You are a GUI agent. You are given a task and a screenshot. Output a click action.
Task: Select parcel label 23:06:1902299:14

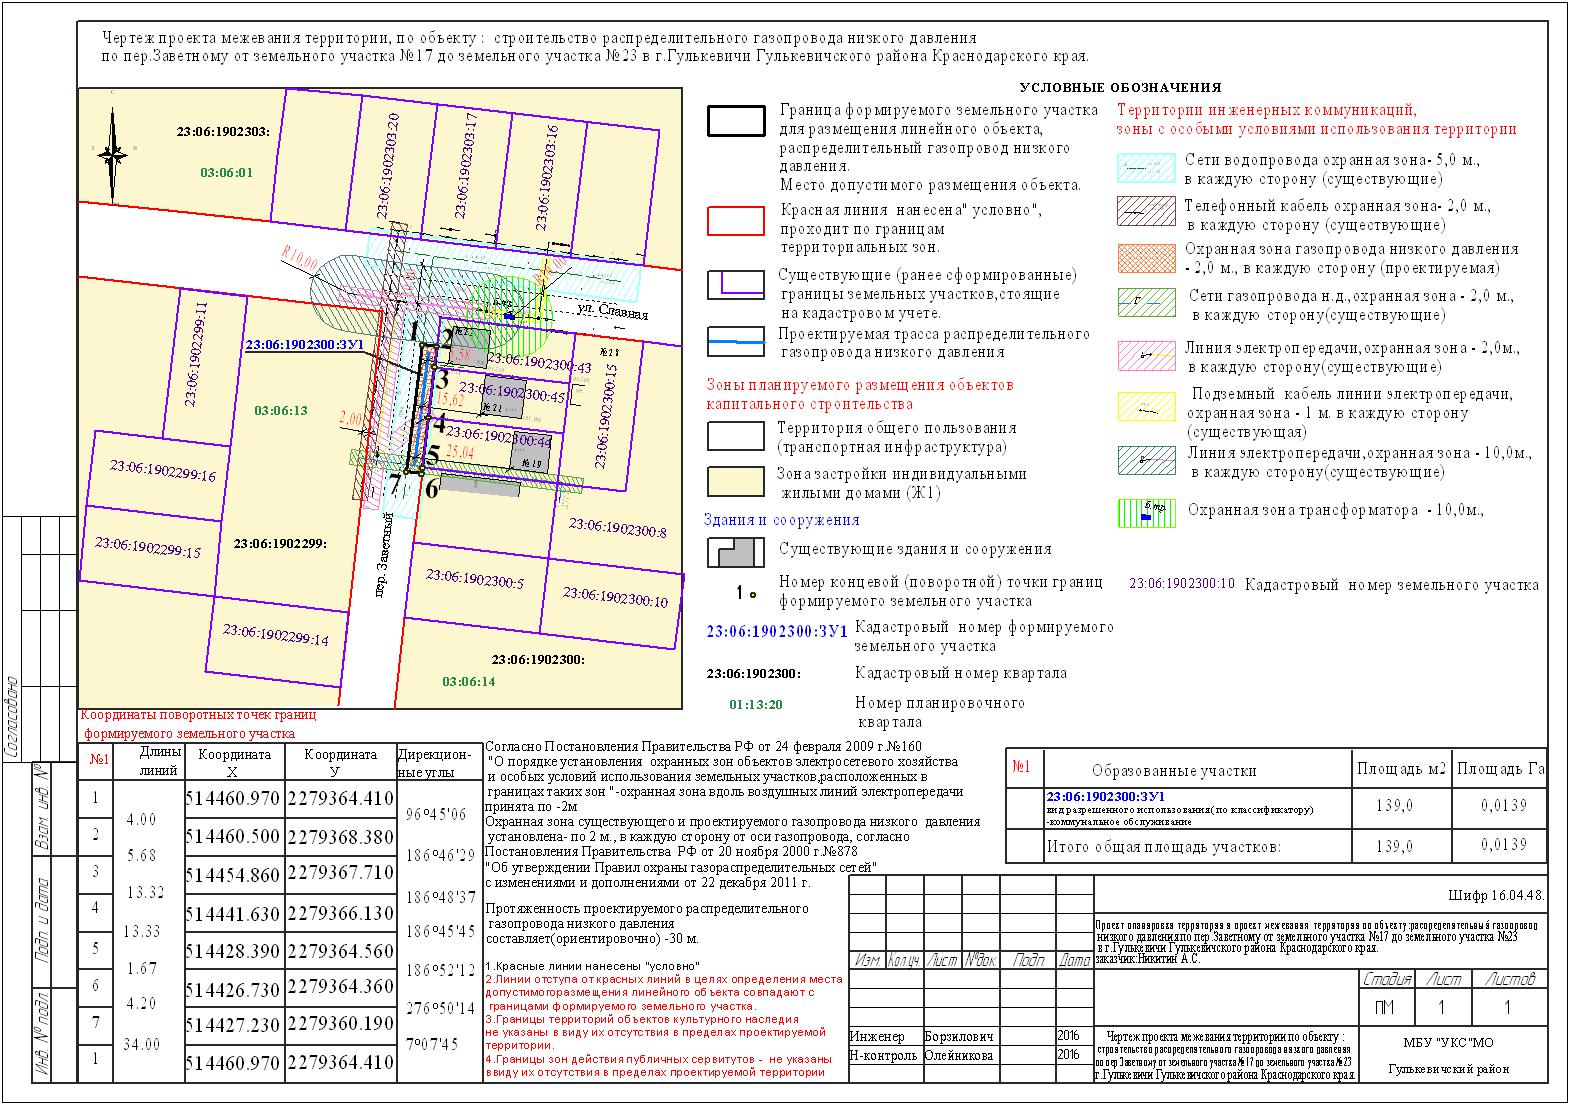tap(275, 635)
